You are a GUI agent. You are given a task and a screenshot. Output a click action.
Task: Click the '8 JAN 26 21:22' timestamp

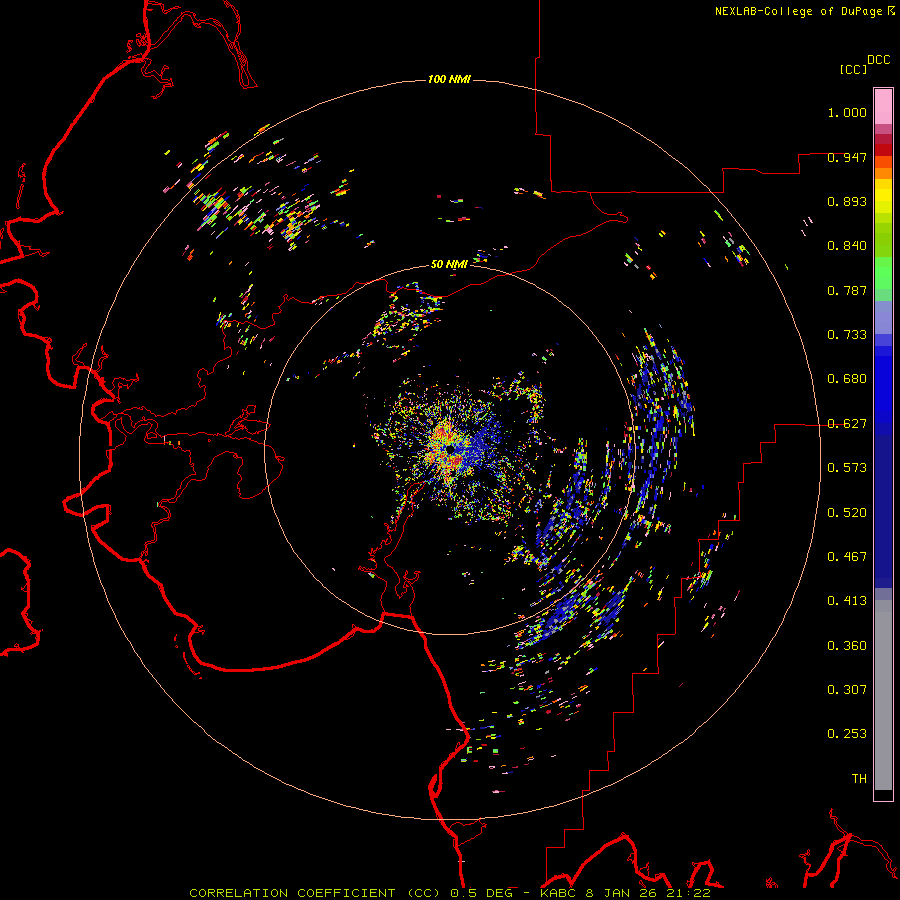pos(648,893)
